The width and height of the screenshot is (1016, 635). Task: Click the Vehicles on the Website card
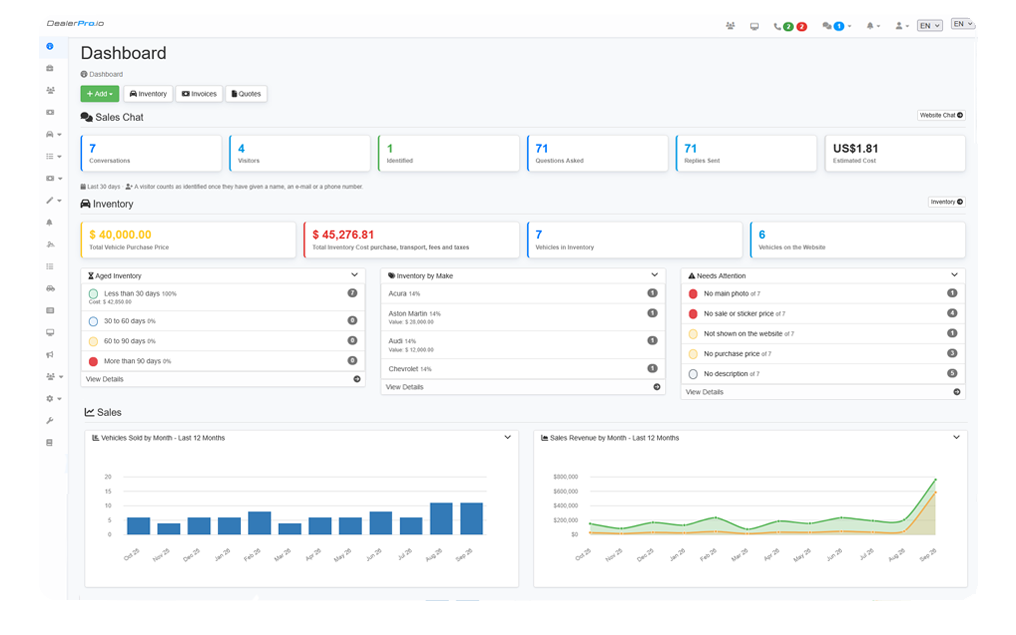tap(858, 240)
